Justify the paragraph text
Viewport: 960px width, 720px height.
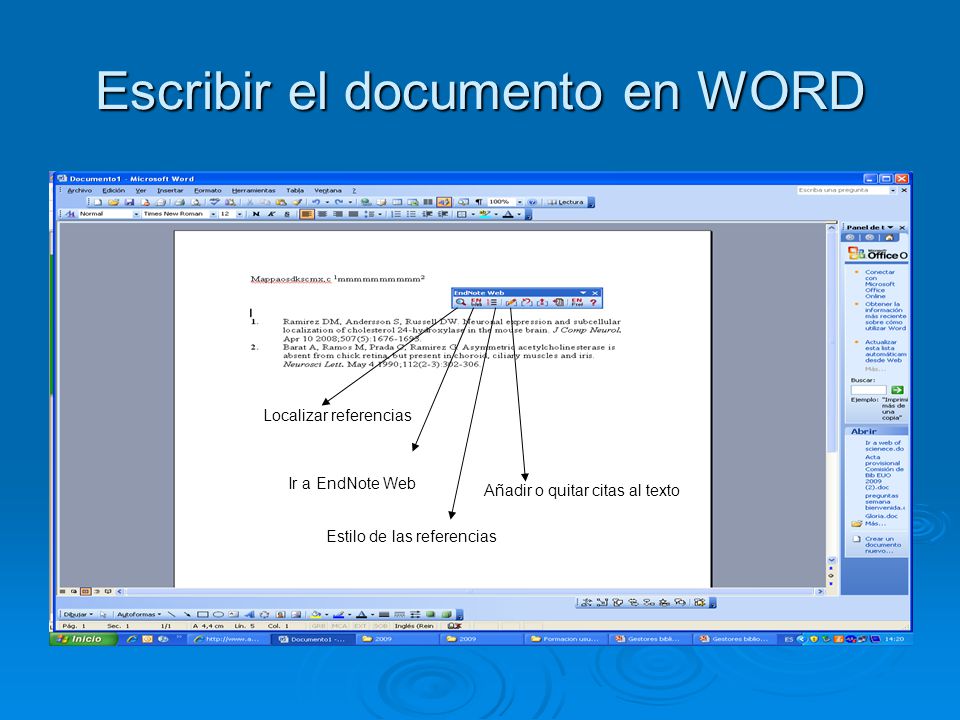[353, 214]
